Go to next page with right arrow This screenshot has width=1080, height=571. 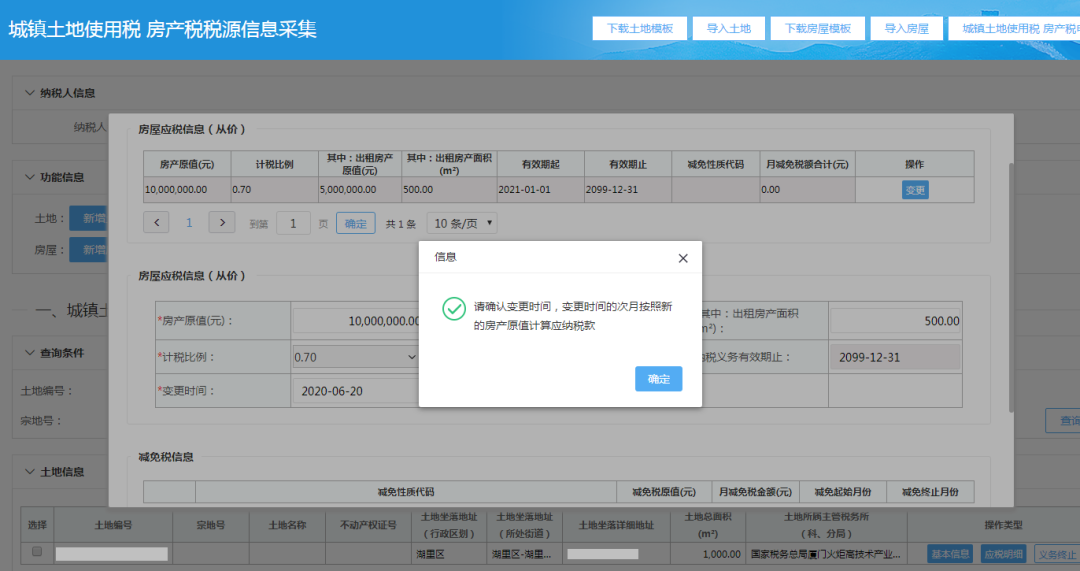click(222, 222)
